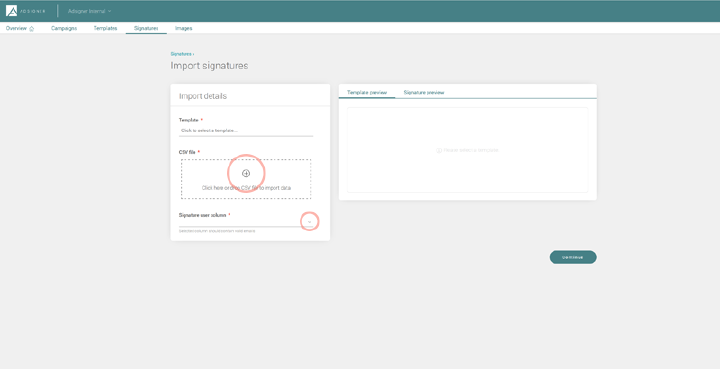
Task: Click the CSV upload arrow icon
Action: click(246, 173)
